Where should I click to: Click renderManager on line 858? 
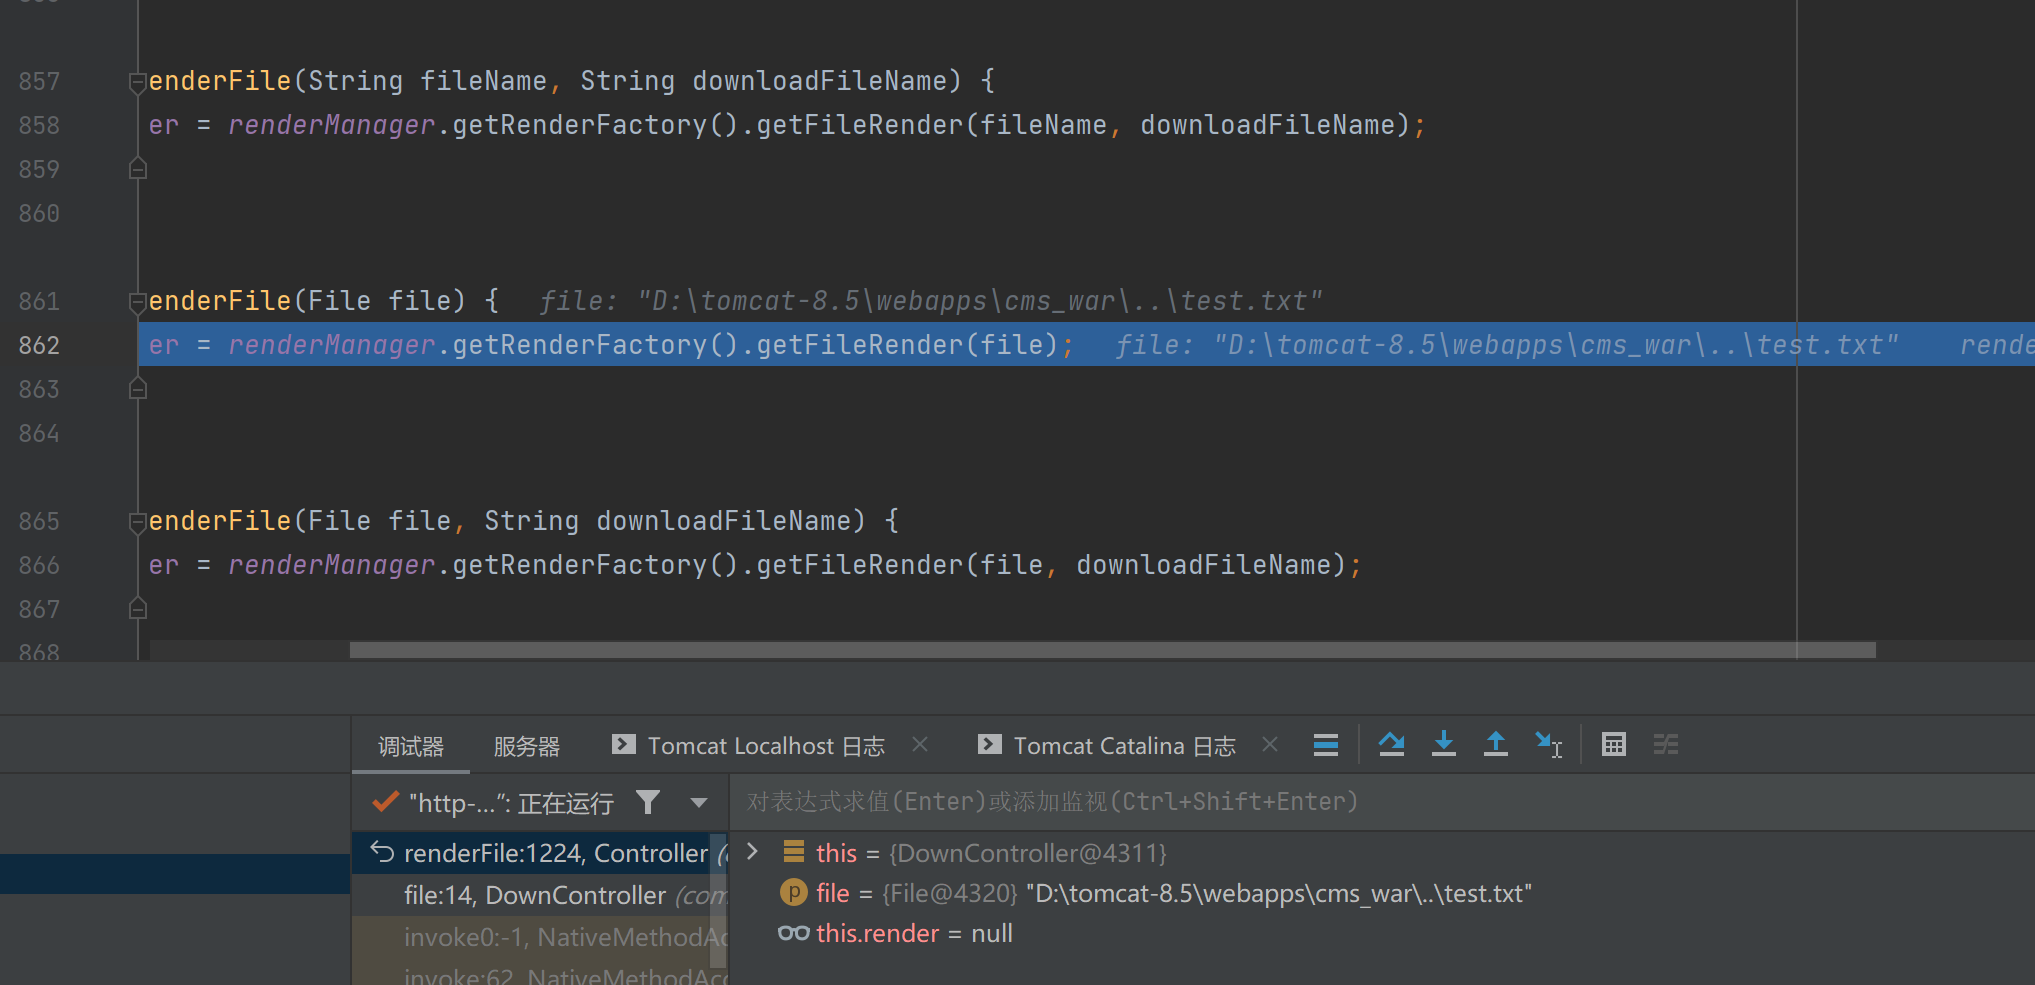[331, 125]
